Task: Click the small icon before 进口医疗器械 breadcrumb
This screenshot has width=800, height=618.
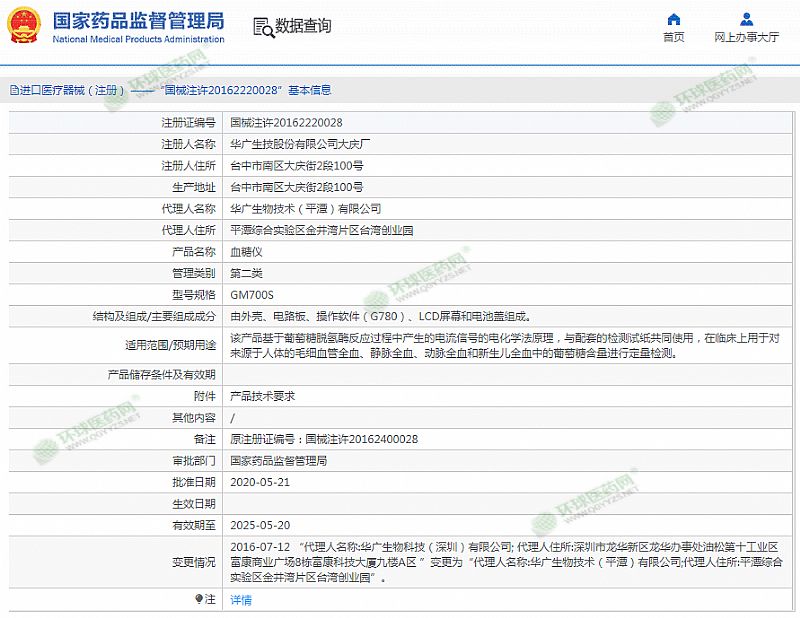Action: tap(12, 89)
